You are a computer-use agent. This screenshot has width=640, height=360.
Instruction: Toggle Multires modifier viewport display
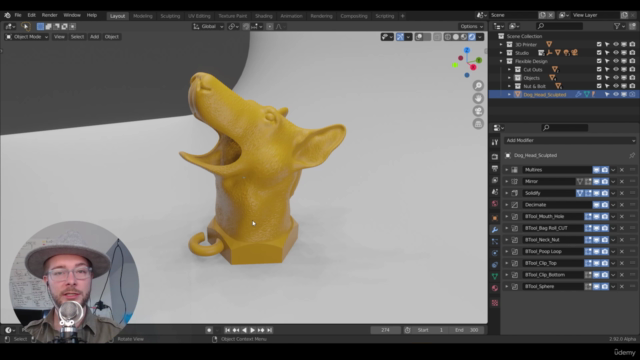pos(596,170)
